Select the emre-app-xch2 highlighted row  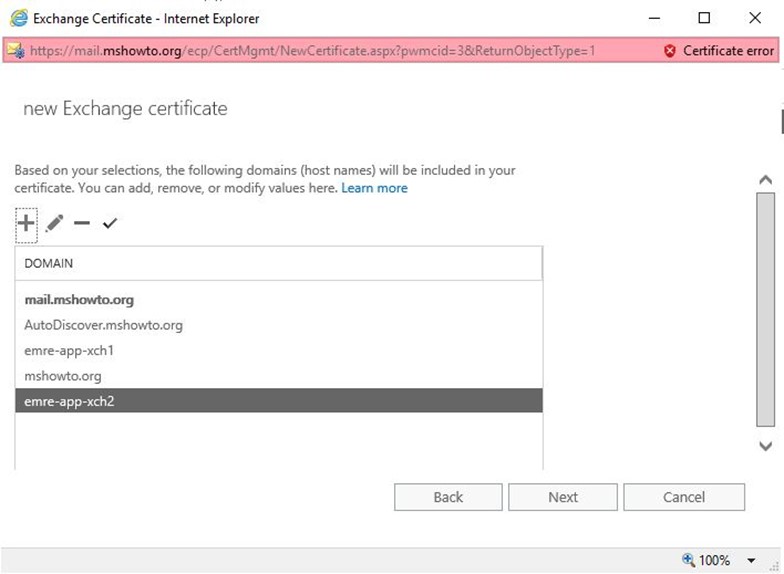278,401
